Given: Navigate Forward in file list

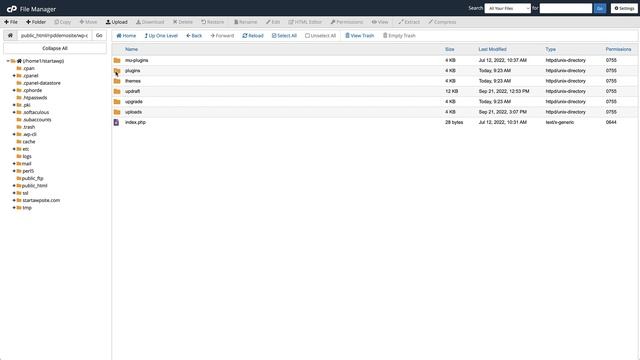Looking at the screenshot, I should click(222, 36).
